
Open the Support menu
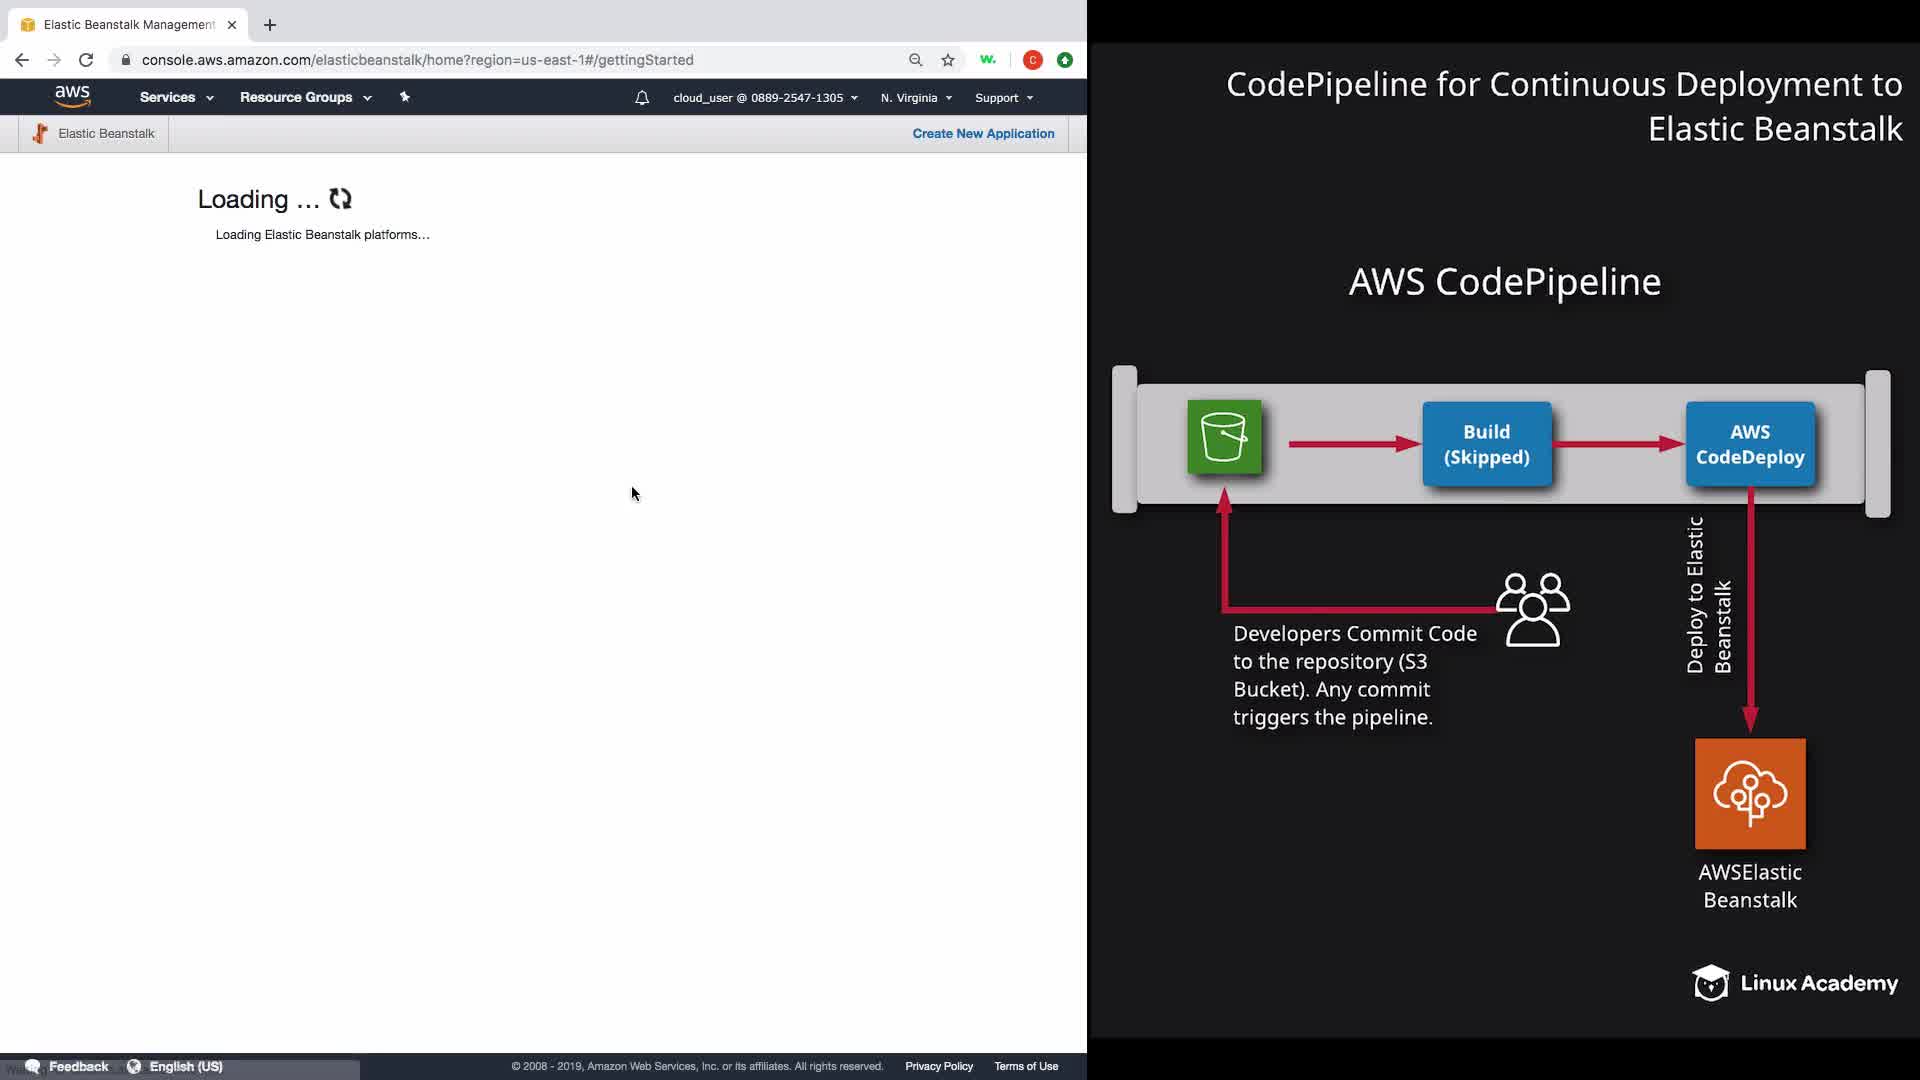[1003, 98]
